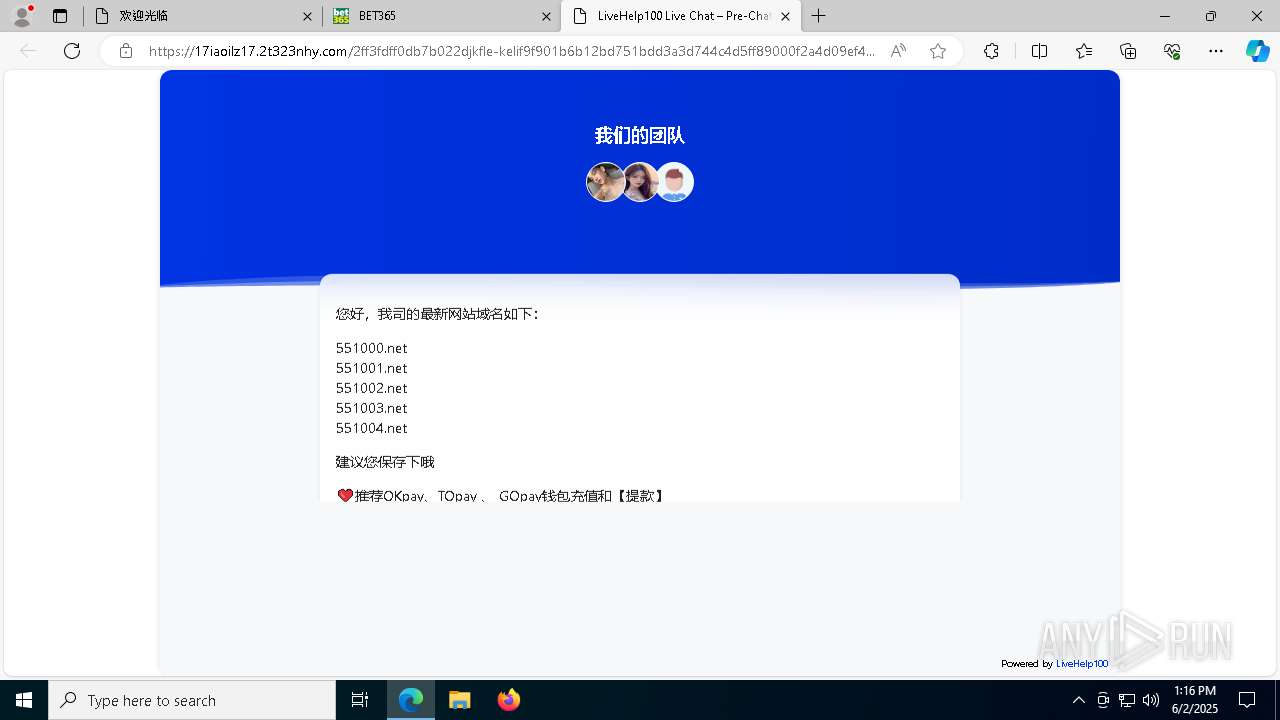The width and height of the screenshot is (1280, 720).
Task: Open the LiveHelp100 link
Action: [x=1082, y=664]
